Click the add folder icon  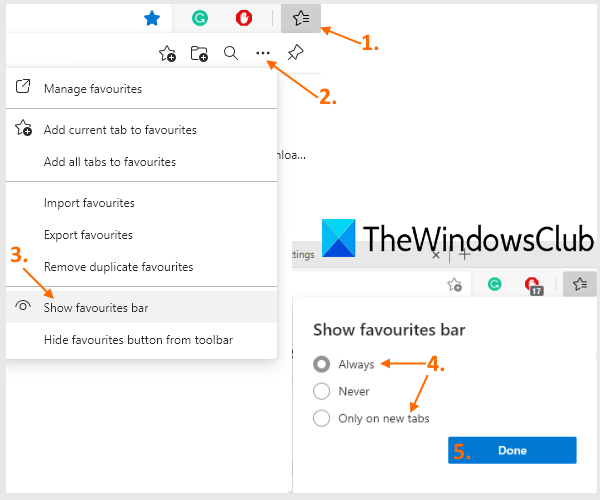[199, 54]
